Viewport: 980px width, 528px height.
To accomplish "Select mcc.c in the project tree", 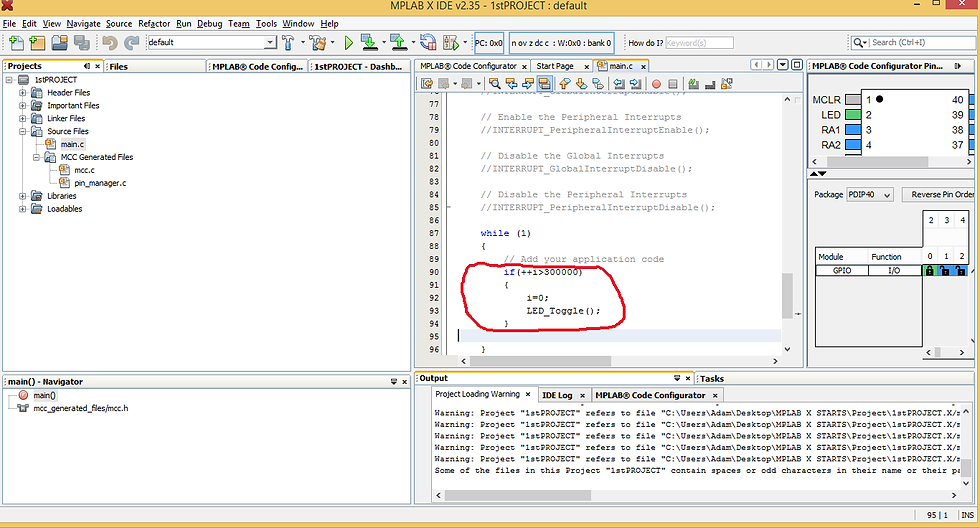I will (84, 170).
